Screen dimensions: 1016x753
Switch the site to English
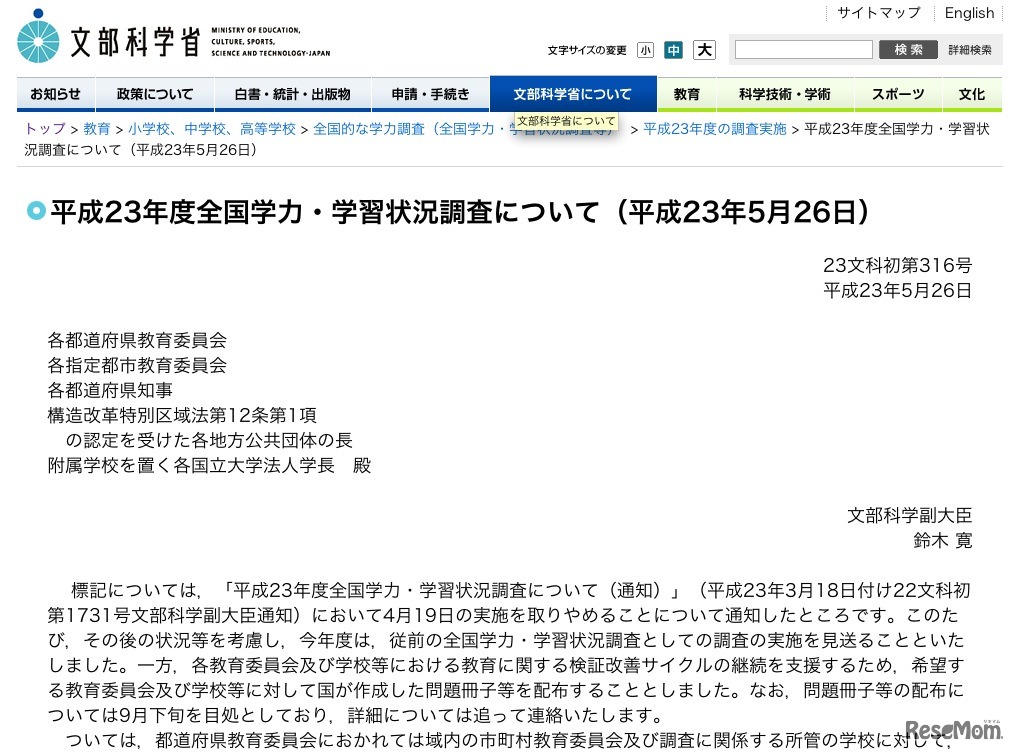point(968,13)
